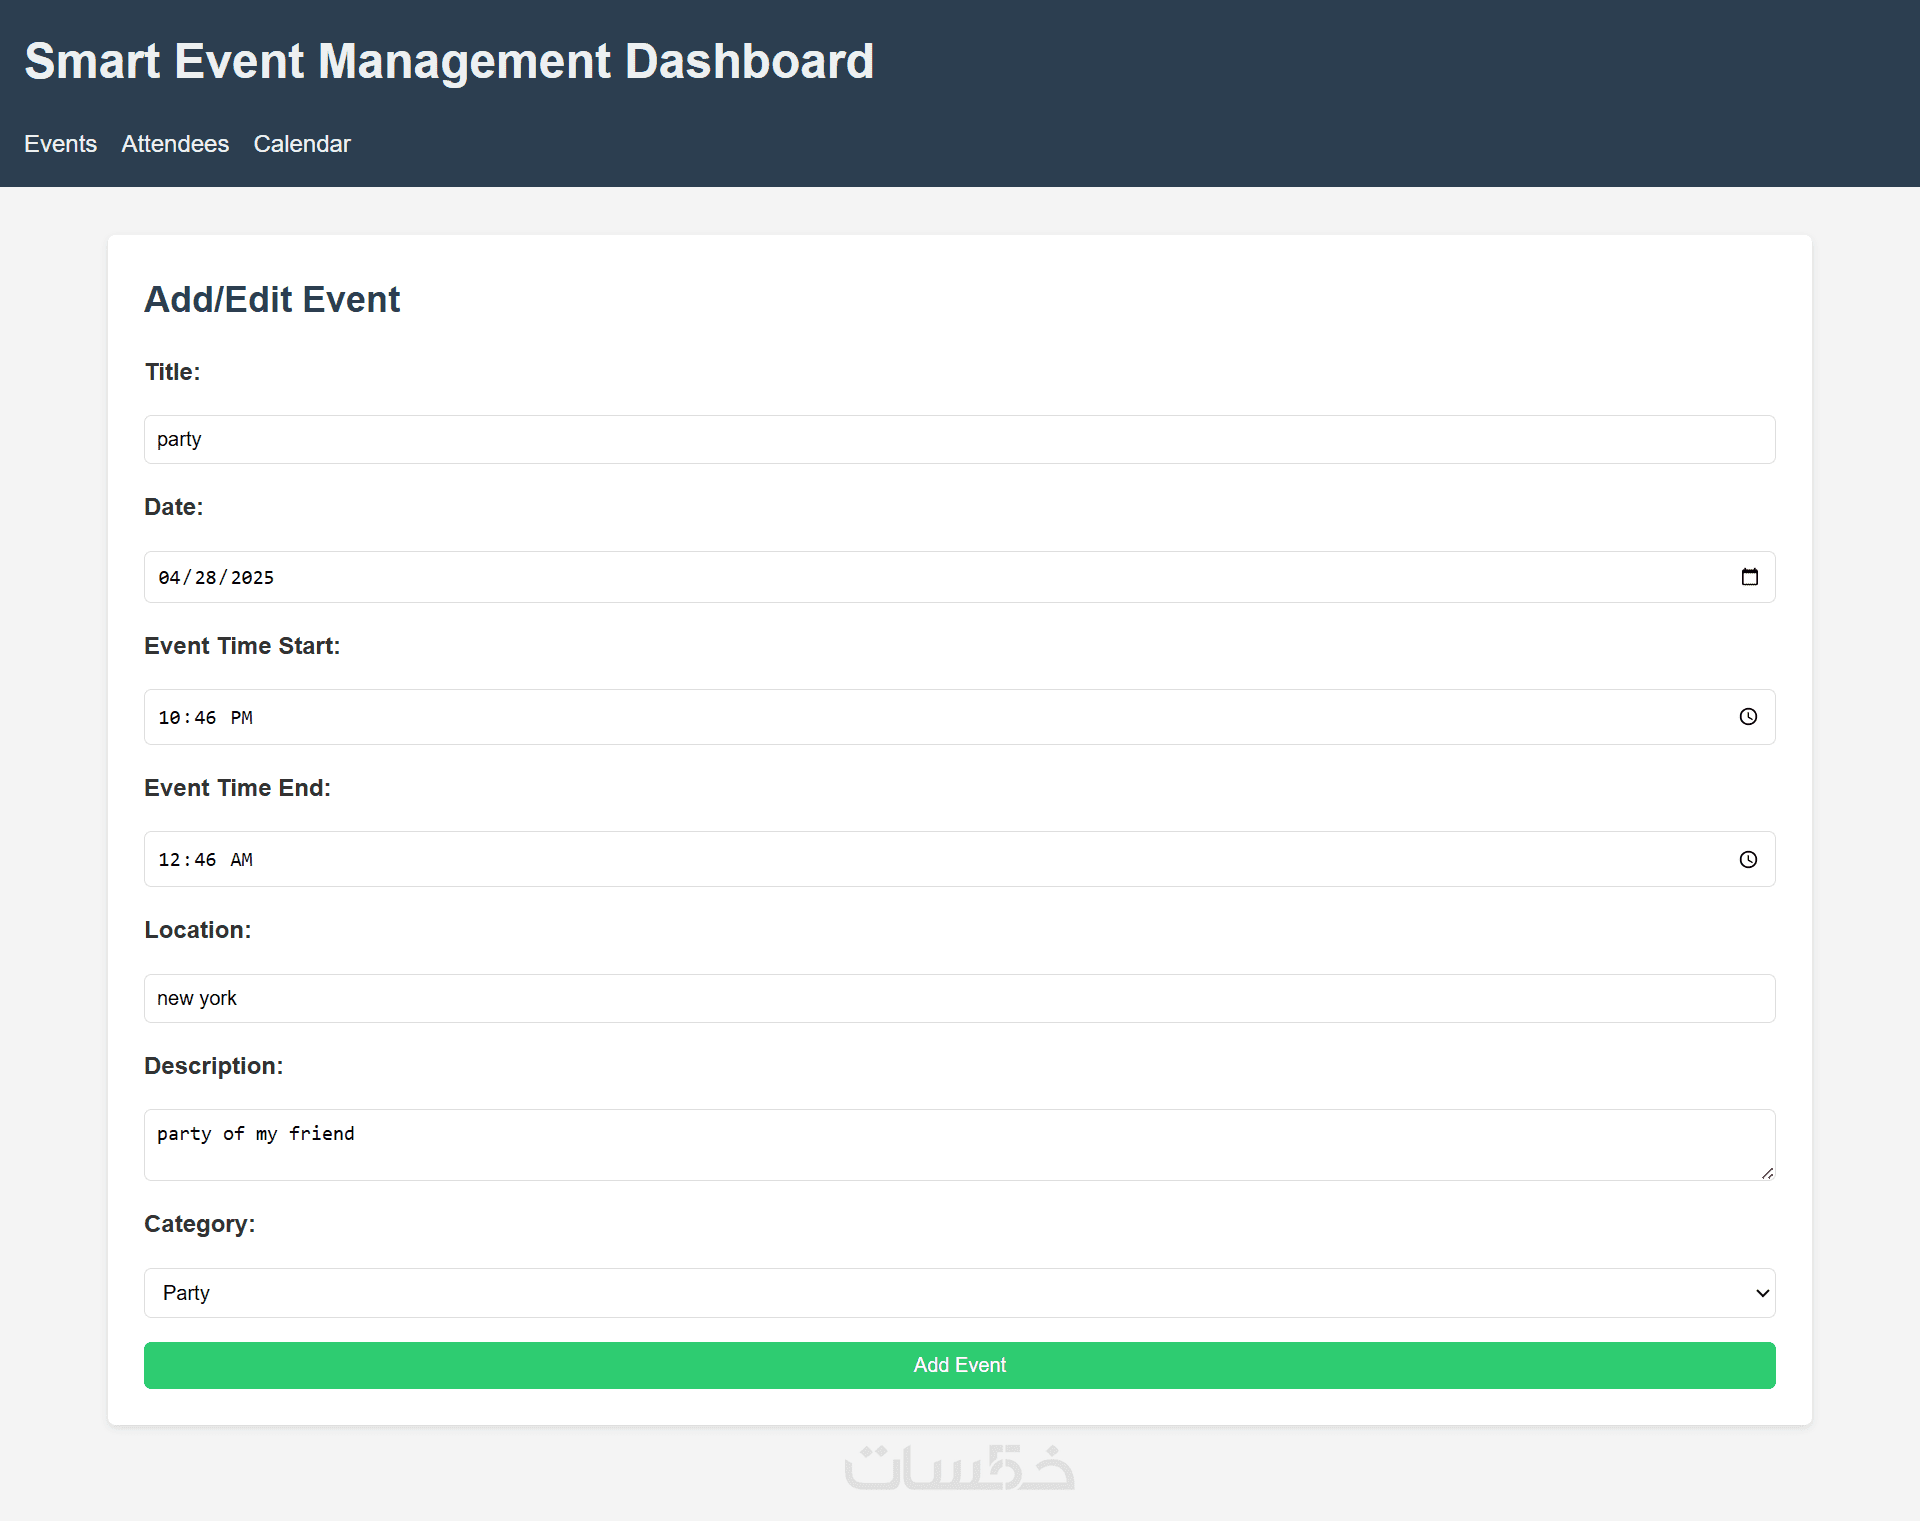This screenshot has height=1521, width=1920.
Task: Go to the Attendees page
Action: click(x=175, y=144)
